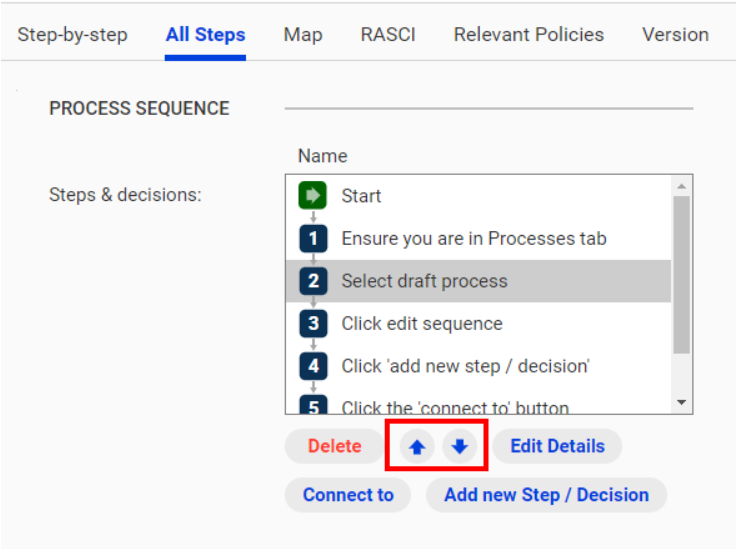Click the Connect to button
The height and width of the screenshot is (549, 736).
point(348,495)
